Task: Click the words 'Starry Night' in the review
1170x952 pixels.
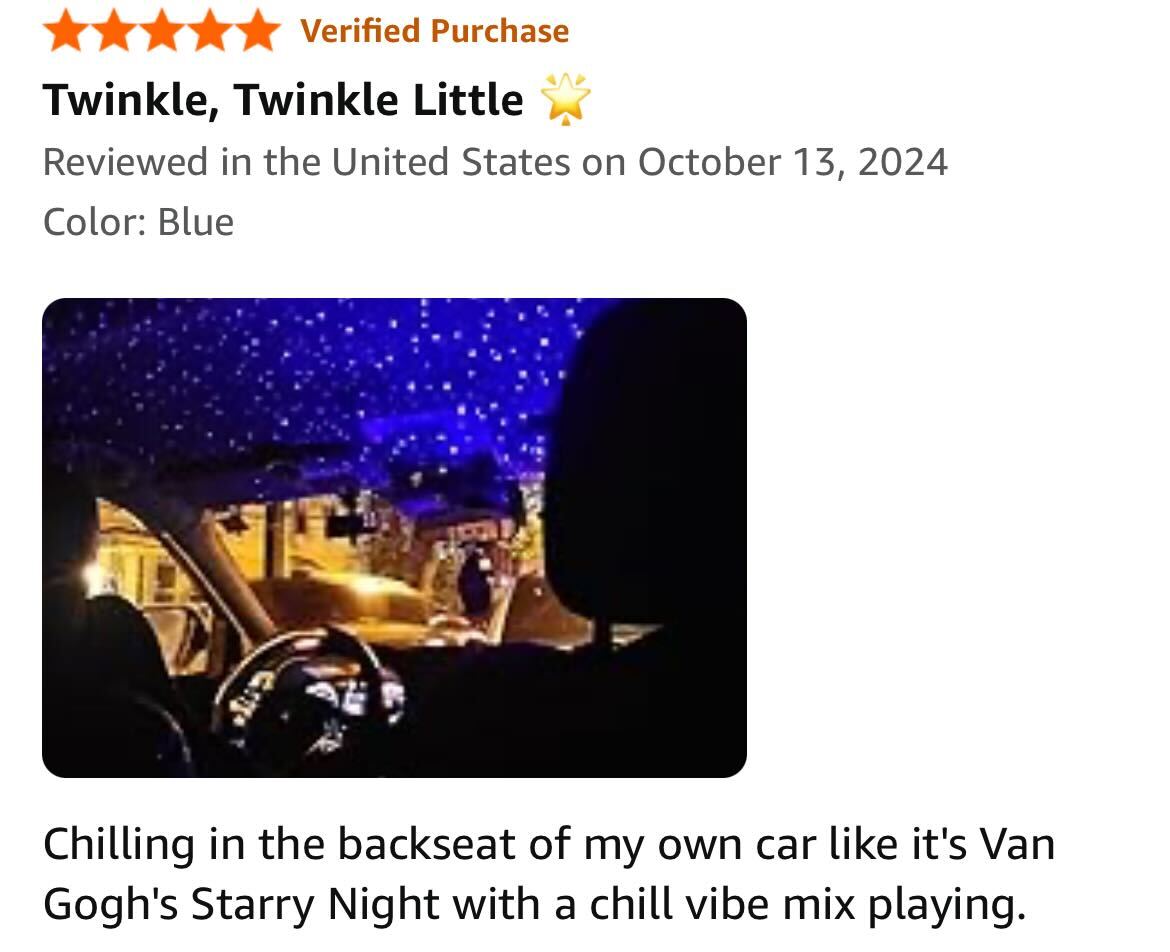Action: 315,905
